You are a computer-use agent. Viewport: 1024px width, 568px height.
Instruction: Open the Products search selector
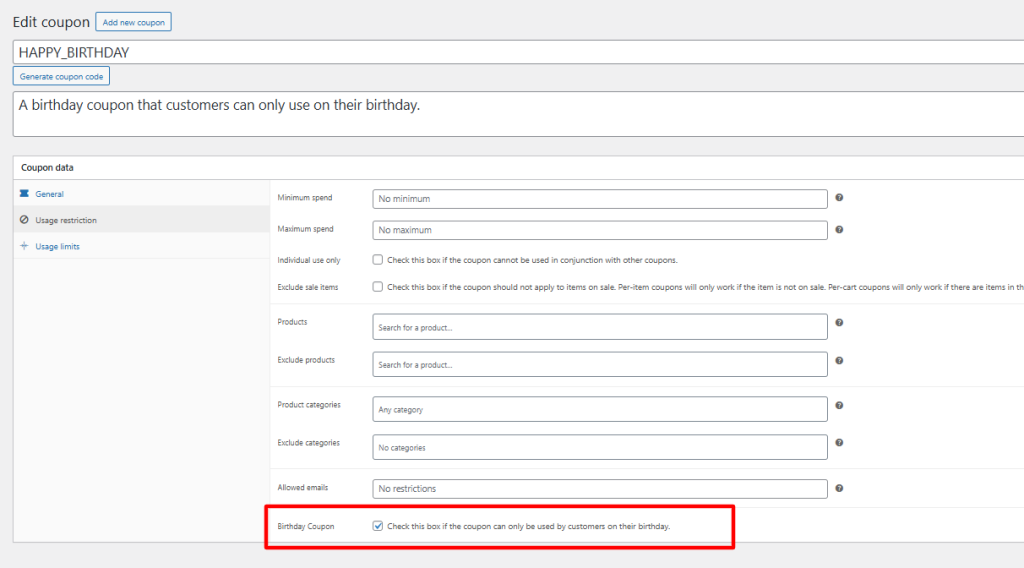point(600,327)
